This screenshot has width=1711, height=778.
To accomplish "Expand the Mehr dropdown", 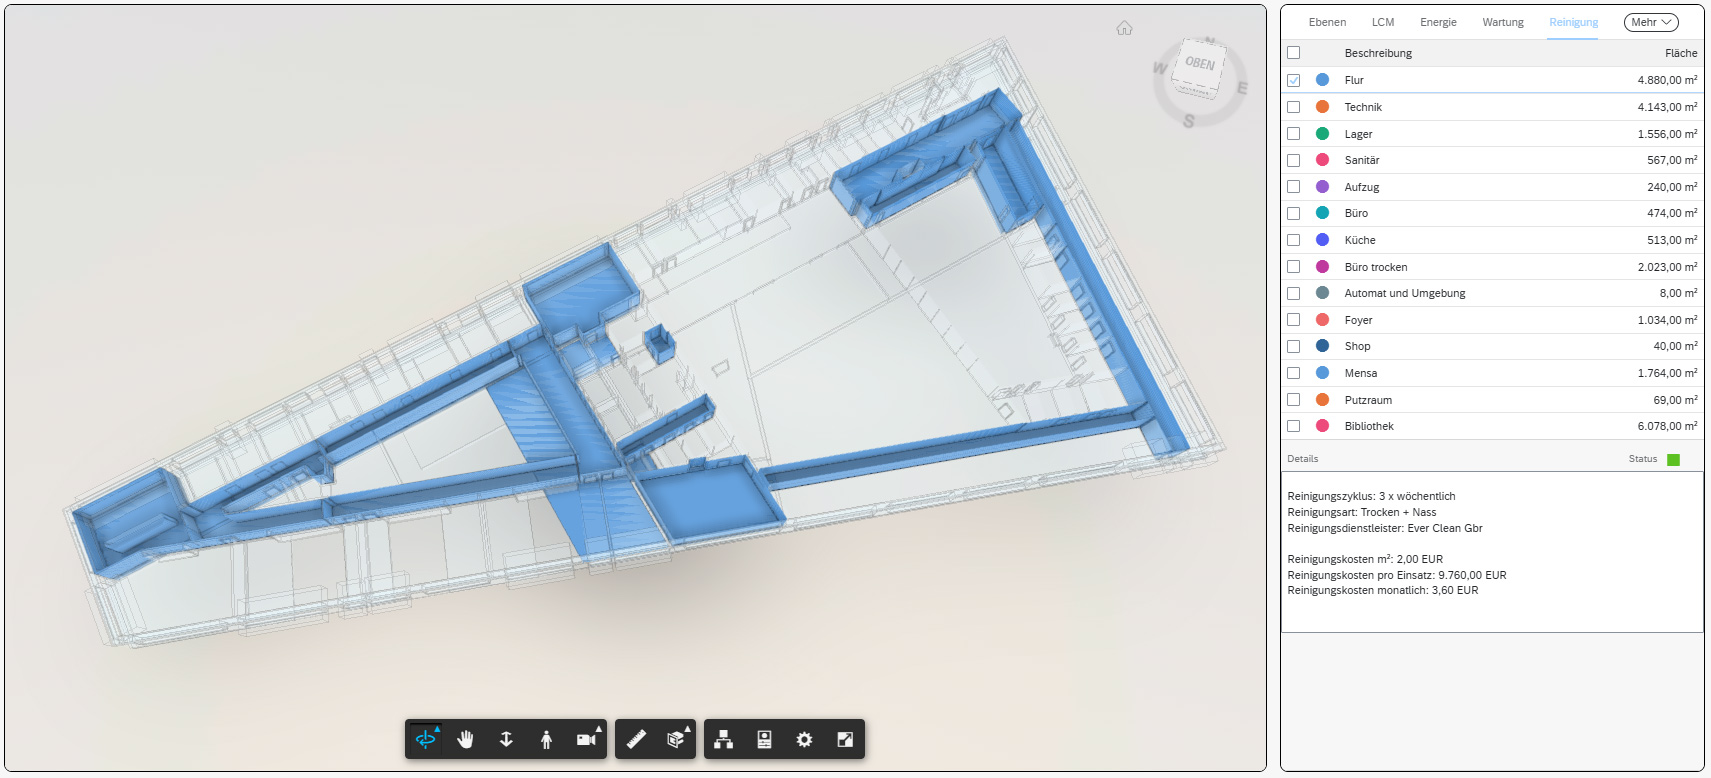I will tap(1651, 22).
